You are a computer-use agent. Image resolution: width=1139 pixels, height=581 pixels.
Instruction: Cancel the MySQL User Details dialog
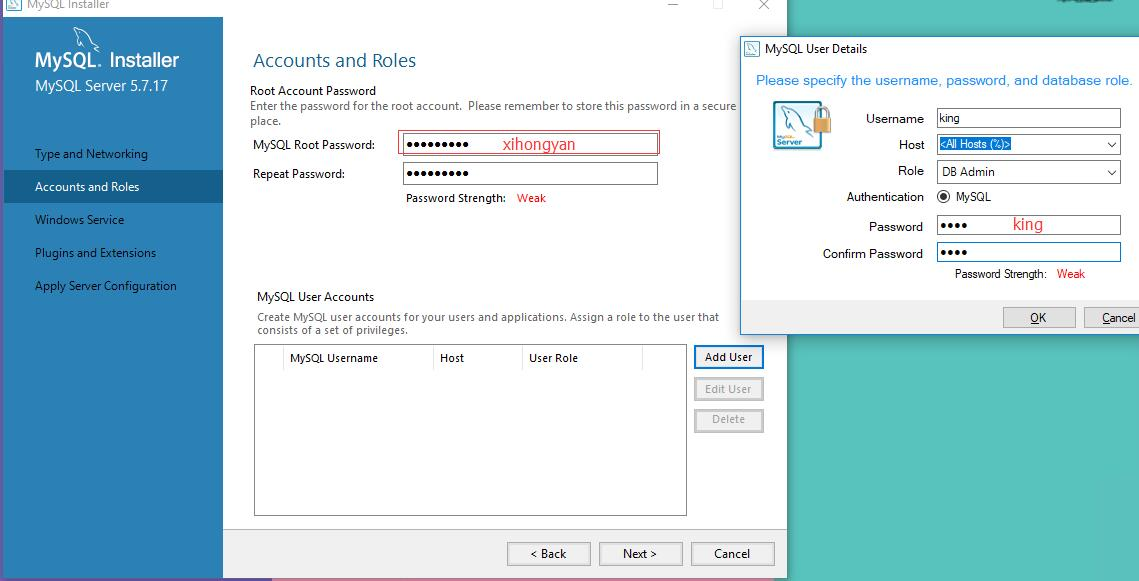click(x=1114, y=317)
